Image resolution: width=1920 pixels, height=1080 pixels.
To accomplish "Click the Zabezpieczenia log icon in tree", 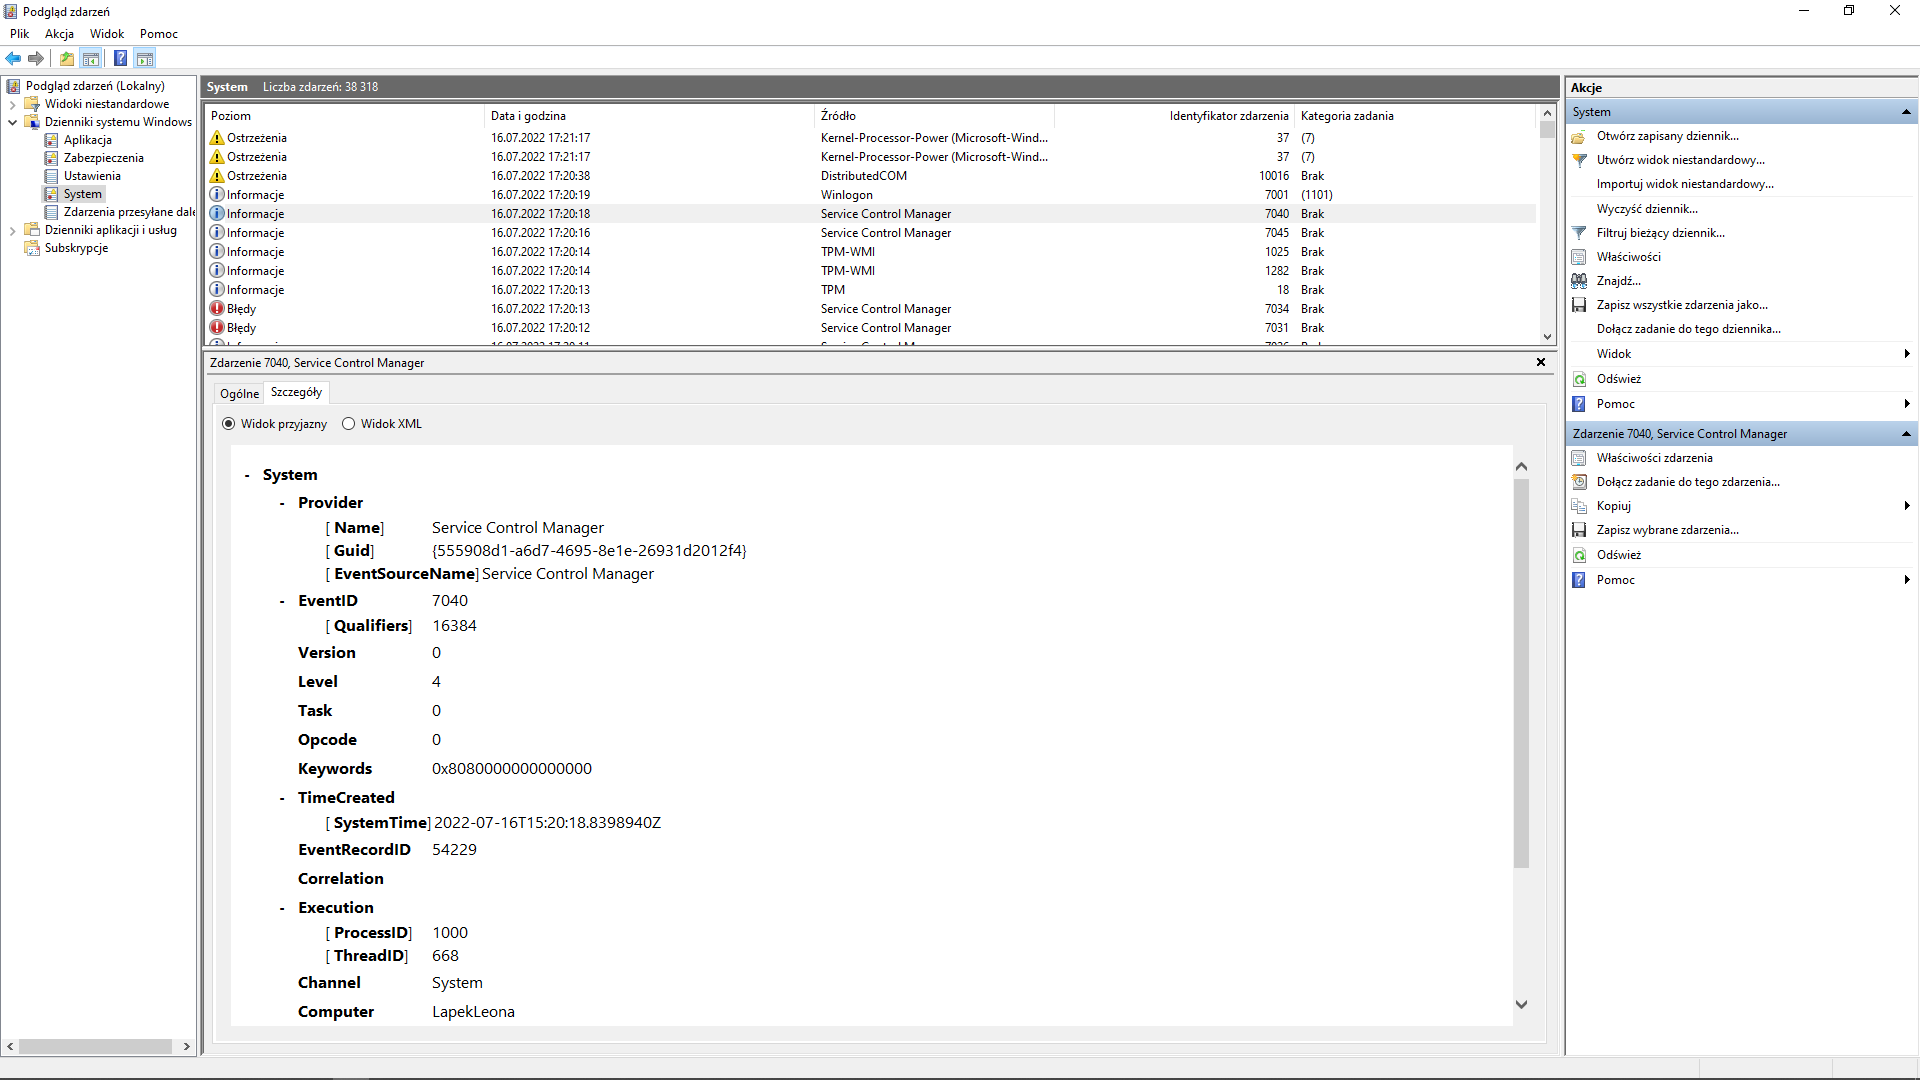I will (51, 158).
